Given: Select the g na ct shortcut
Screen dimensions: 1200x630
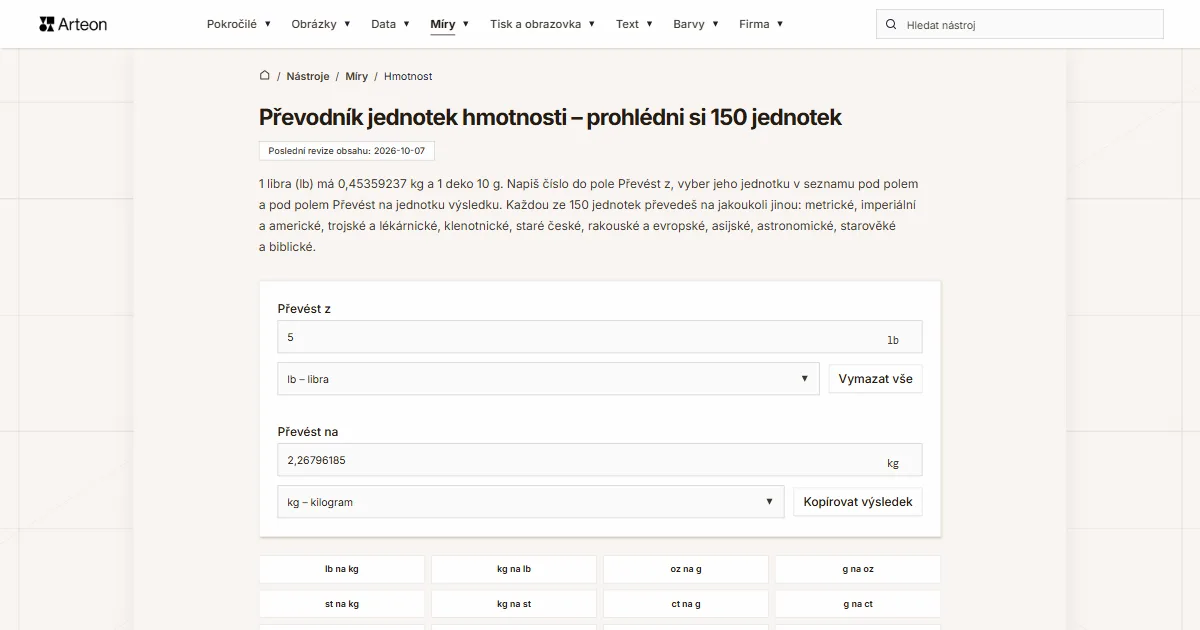Looking at the screenshot, I should tap(858, 604).
